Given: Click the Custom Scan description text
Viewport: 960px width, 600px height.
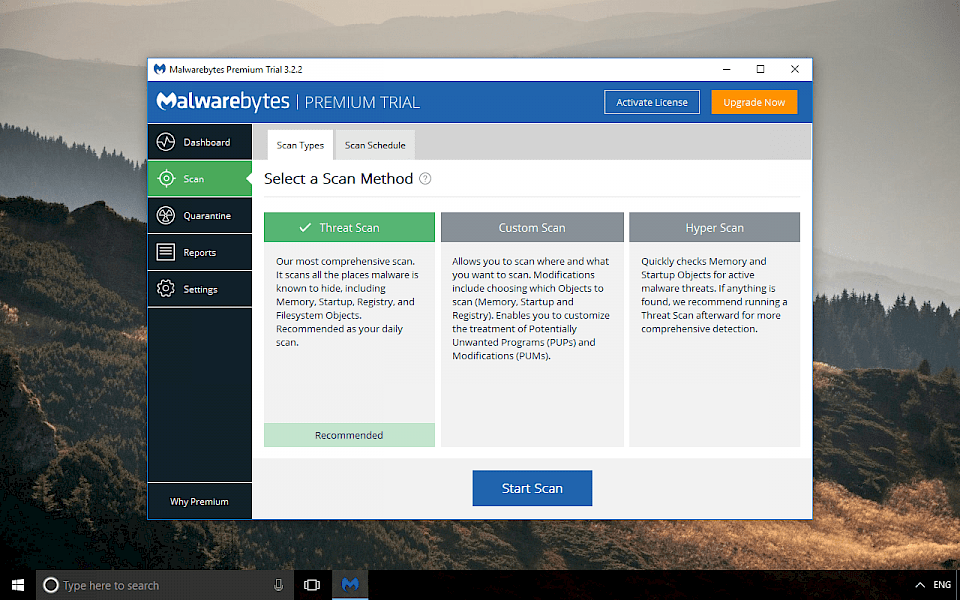Looking at the screenshot, I should point(531,309).
